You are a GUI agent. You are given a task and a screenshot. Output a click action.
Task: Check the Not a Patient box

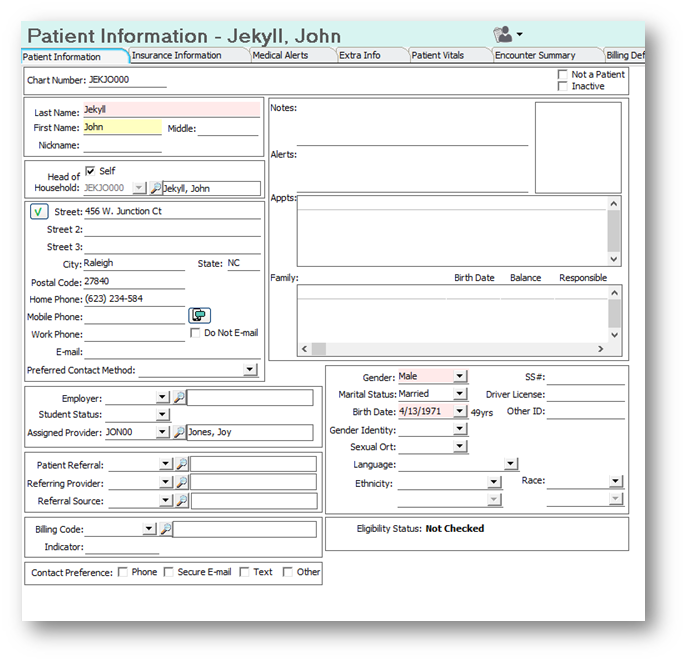point(562,75)
